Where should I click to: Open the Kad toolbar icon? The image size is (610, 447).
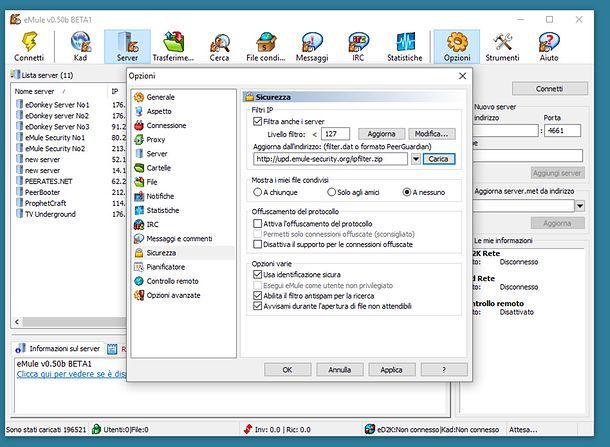[81, 47]
